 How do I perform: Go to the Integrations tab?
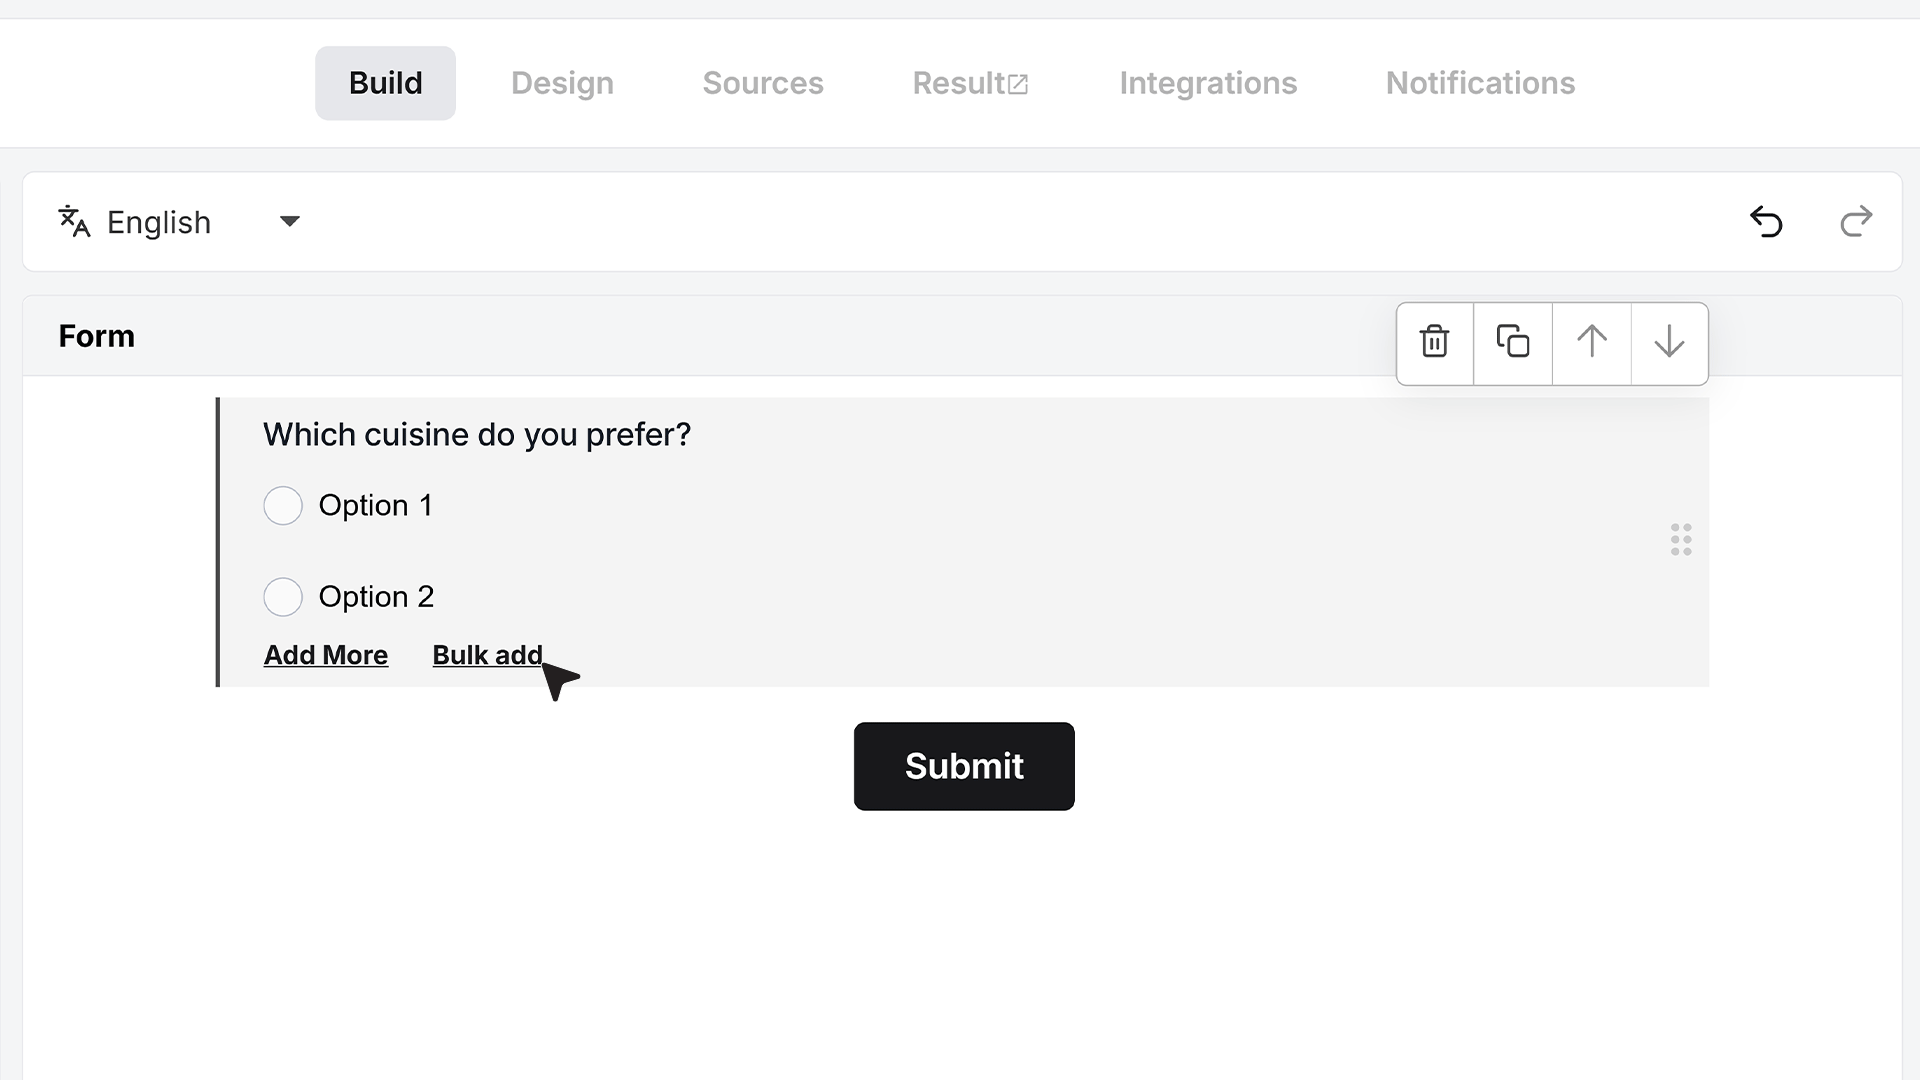1208,83
